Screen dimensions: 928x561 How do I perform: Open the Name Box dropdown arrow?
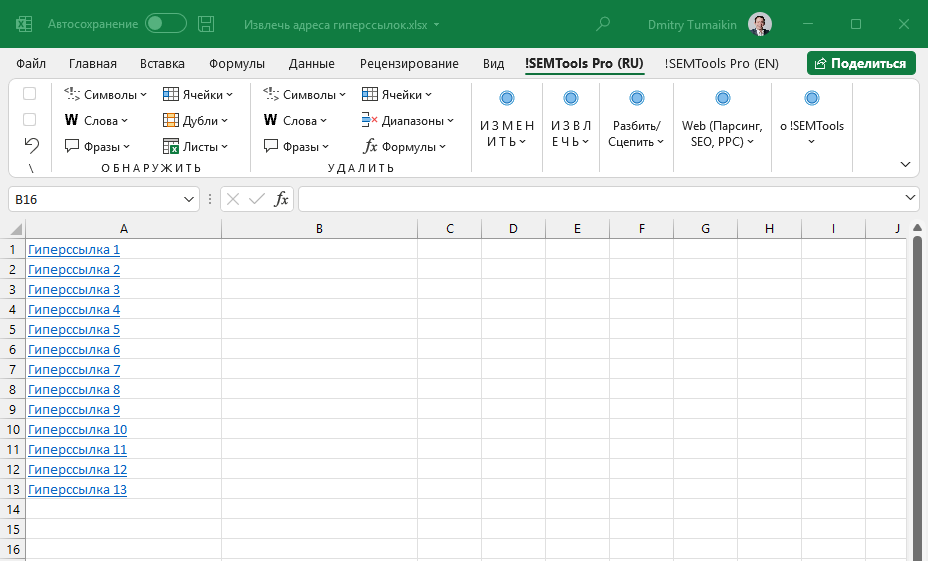[189, 199]
